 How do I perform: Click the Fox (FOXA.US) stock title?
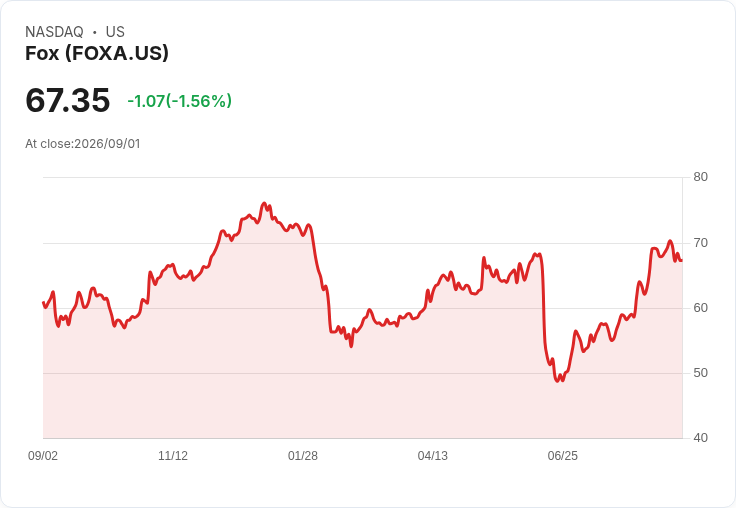[x=97, y=53]
